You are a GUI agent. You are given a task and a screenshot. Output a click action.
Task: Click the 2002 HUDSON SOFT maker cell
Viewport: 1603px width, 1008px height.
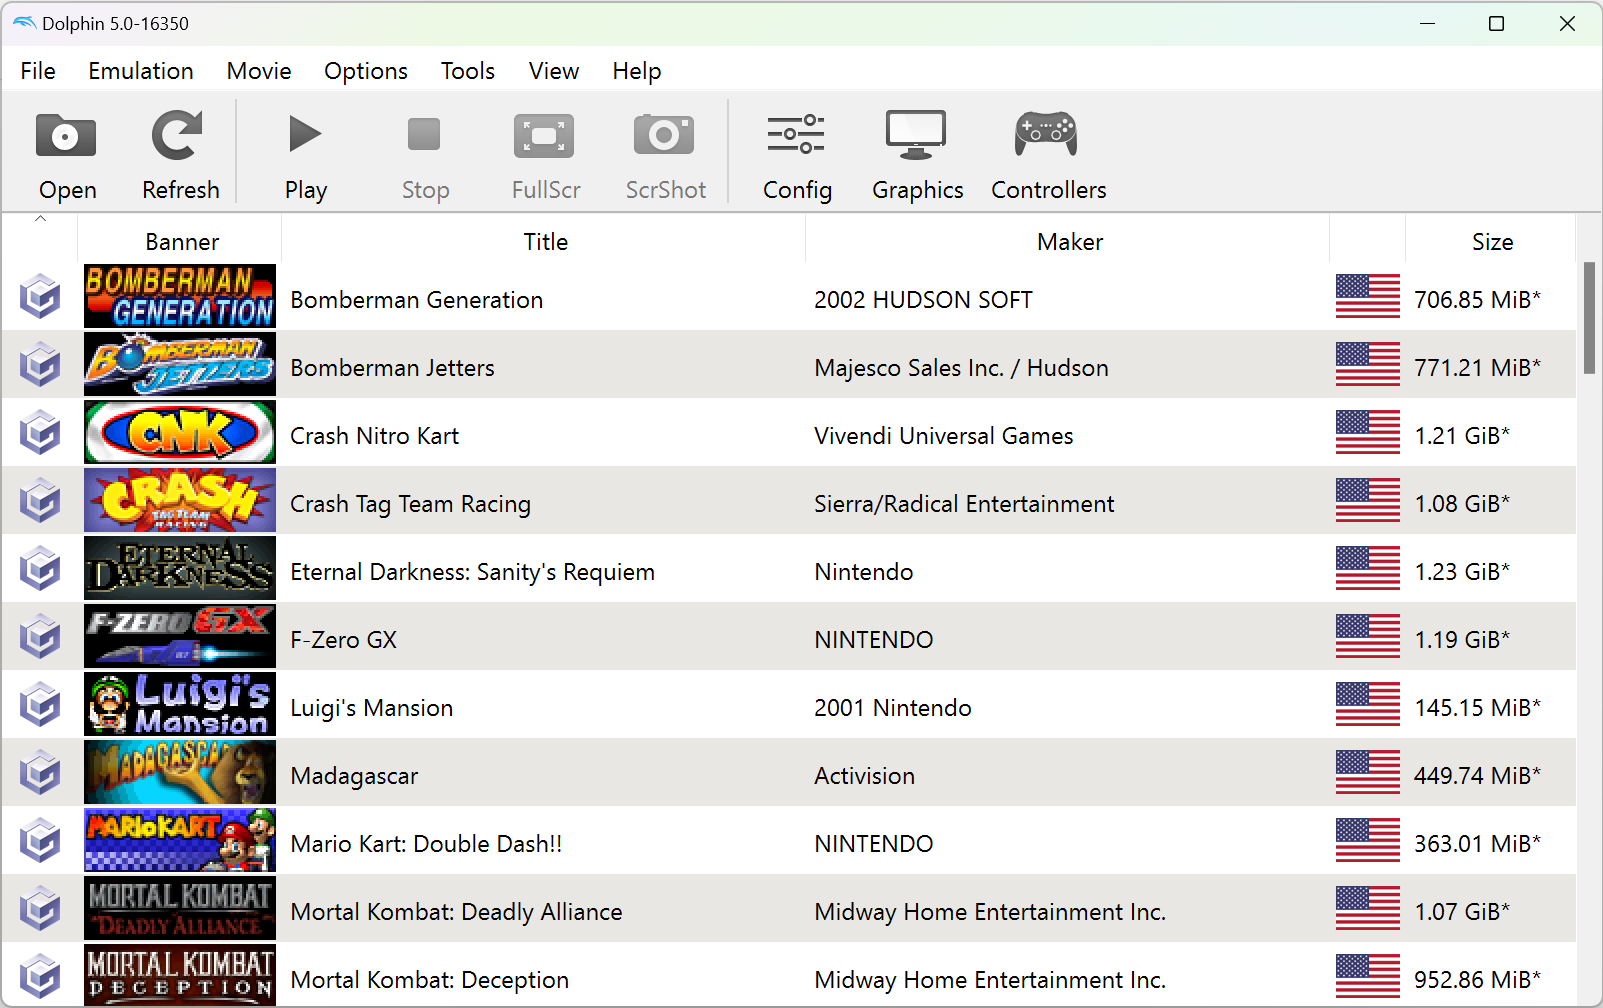pos(923,300)
